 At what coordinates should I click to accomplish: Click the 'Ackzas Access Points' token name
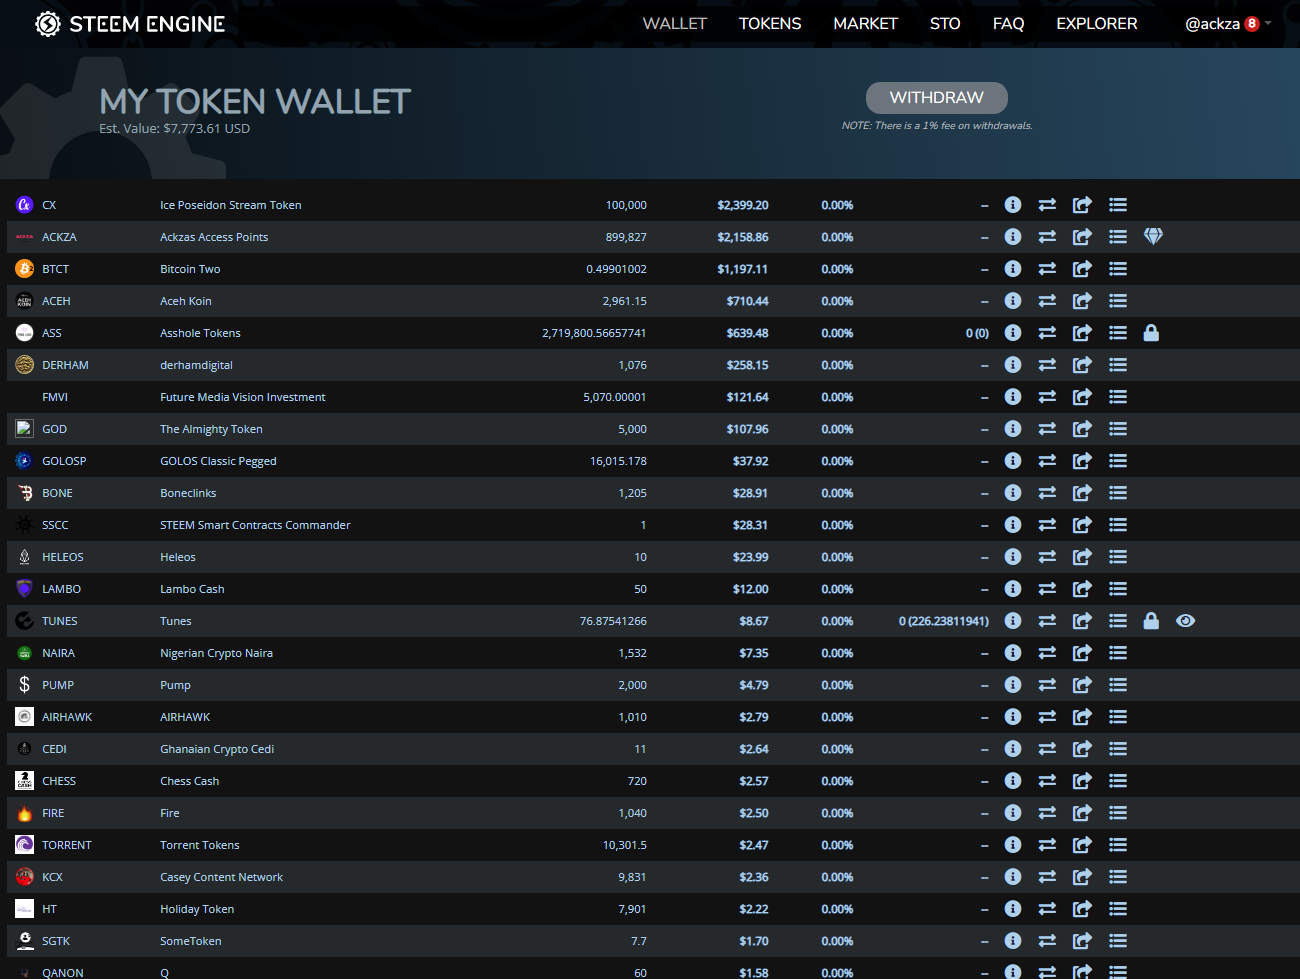[214, 237]
